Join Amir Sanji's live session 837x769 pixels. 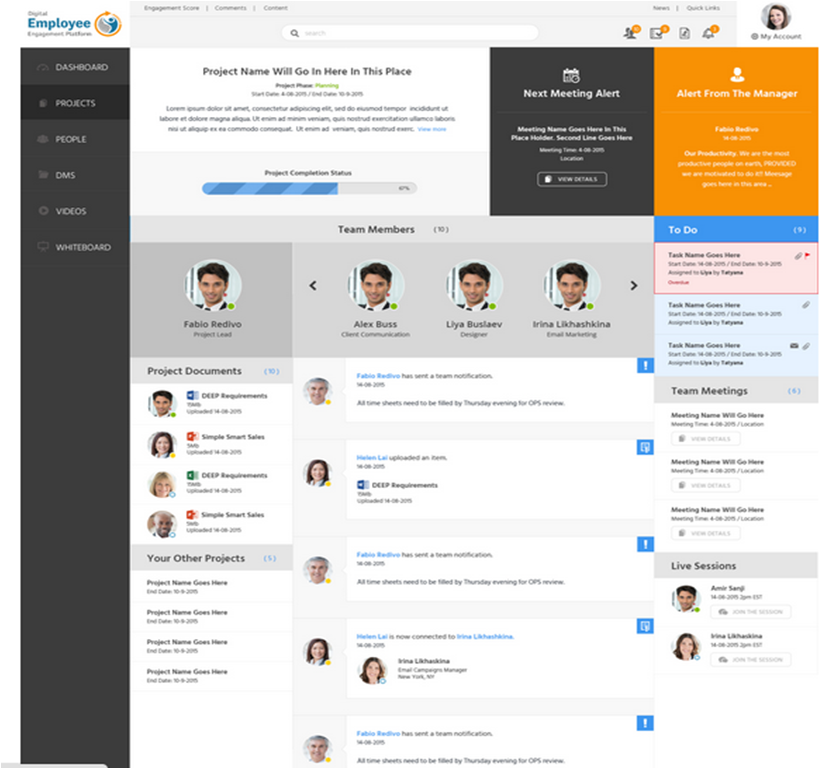pos(750,613)
